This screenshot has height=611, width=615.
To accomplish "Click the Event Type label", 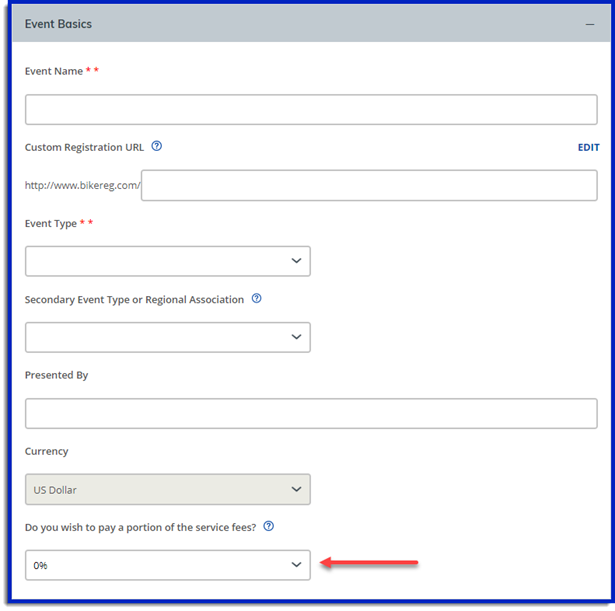I will tap(51, 223).
